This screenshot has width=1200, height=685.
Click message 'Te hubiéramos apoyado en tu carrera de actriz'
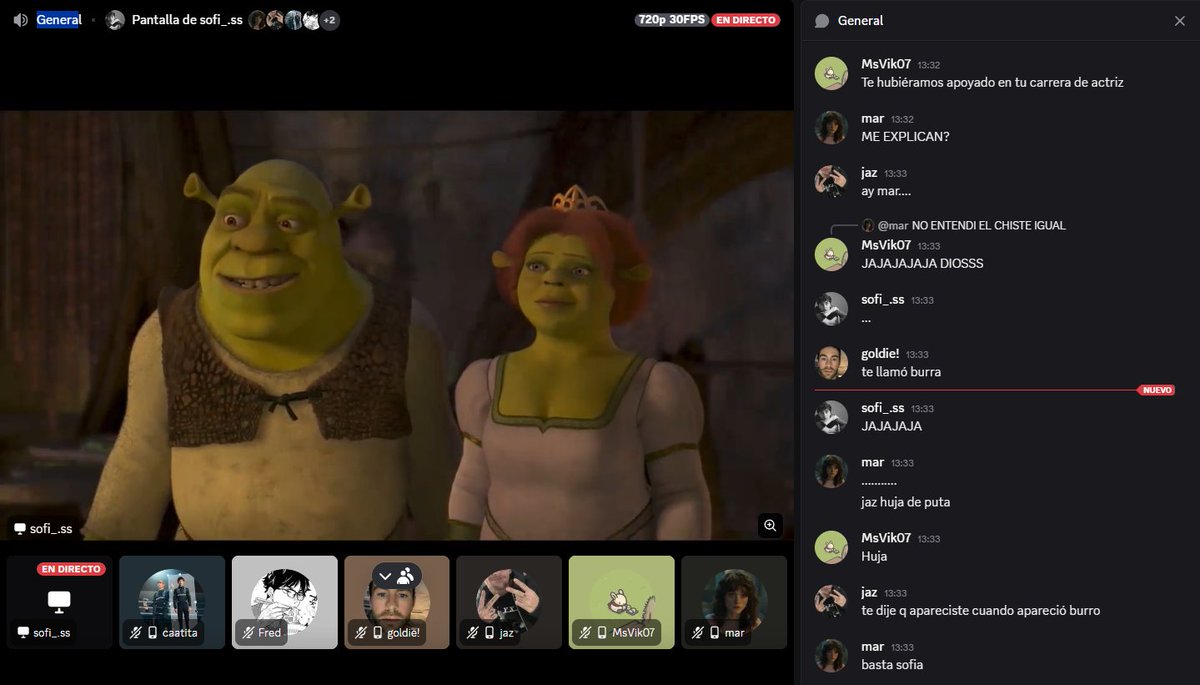coord(992,83)
